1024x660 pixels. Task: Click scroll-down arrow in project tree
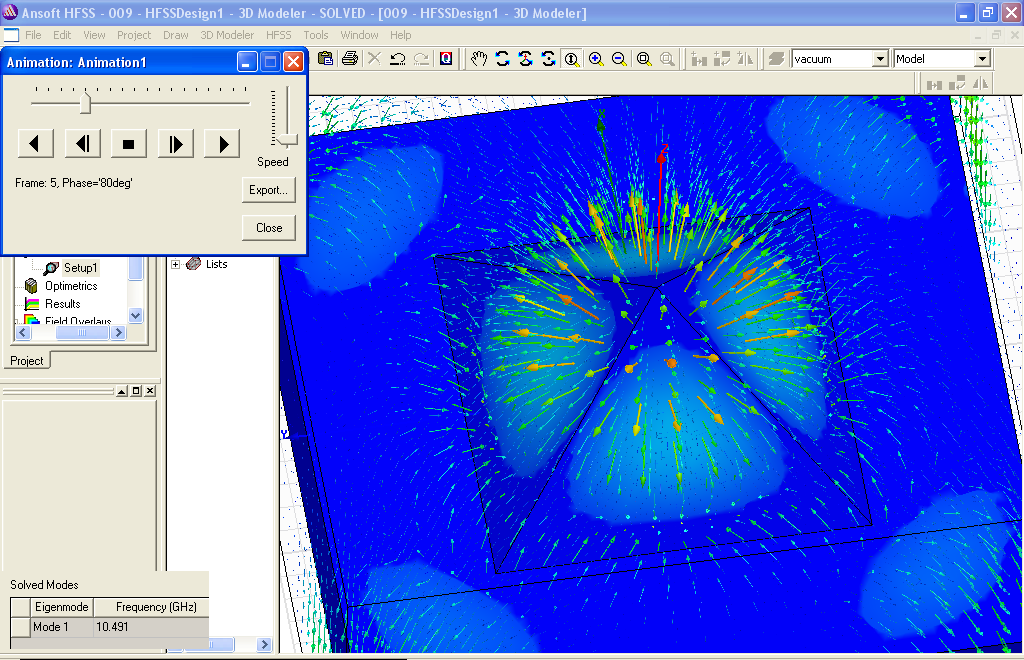(x=136, y=315)
